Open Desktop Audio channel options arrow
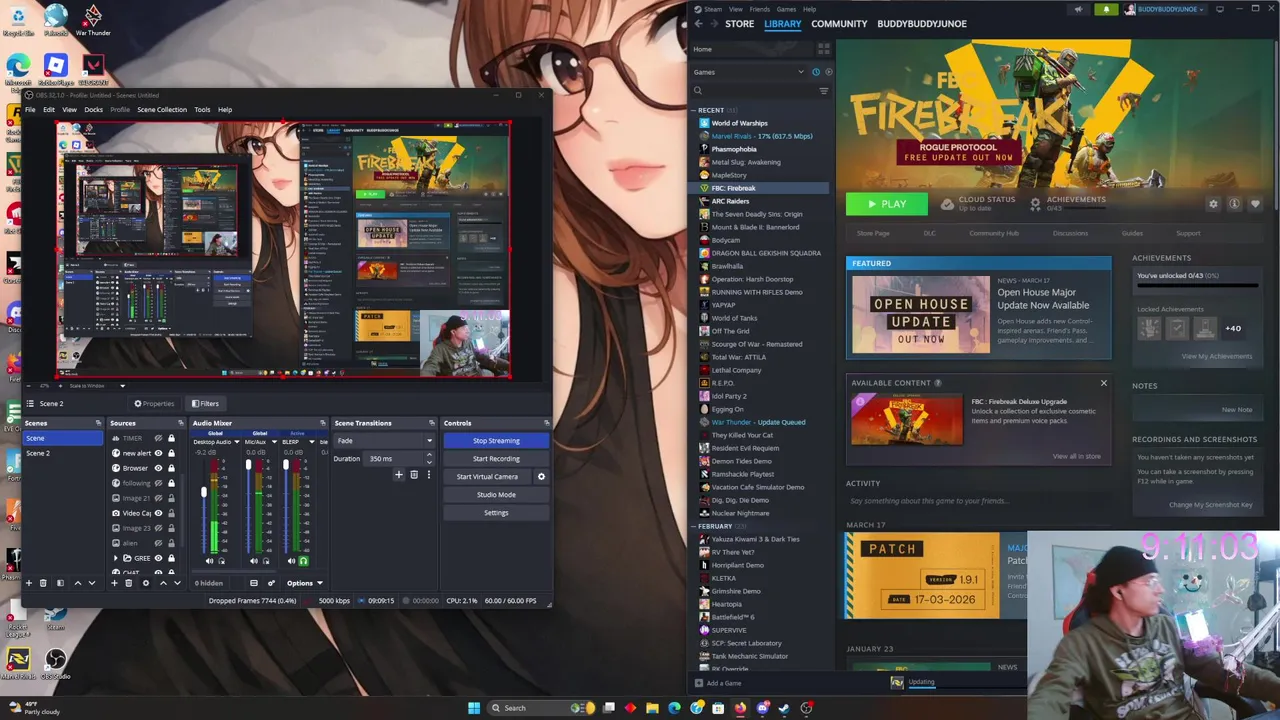 [237, 442]
